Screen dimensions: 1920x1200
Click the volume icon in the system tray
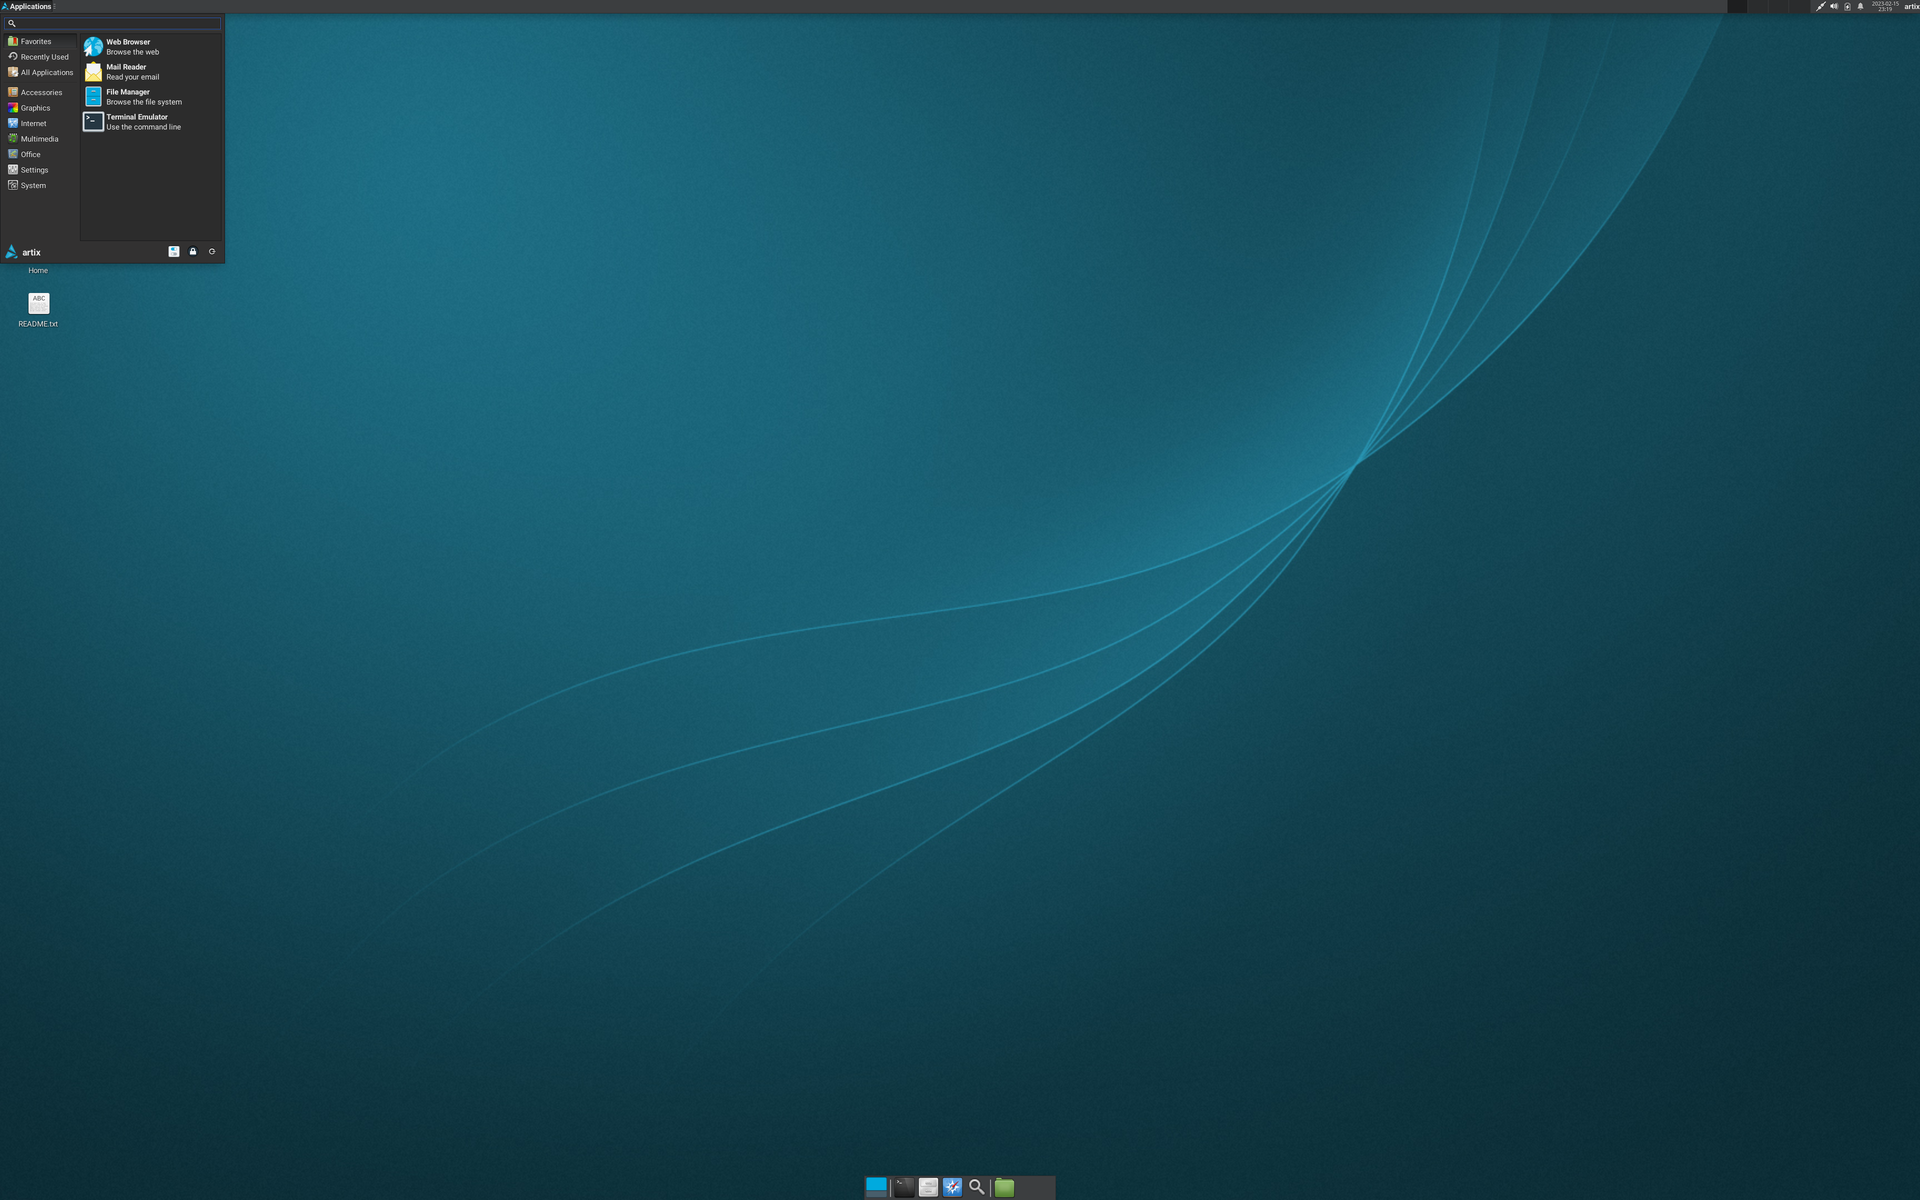[x=1834, y=6]
